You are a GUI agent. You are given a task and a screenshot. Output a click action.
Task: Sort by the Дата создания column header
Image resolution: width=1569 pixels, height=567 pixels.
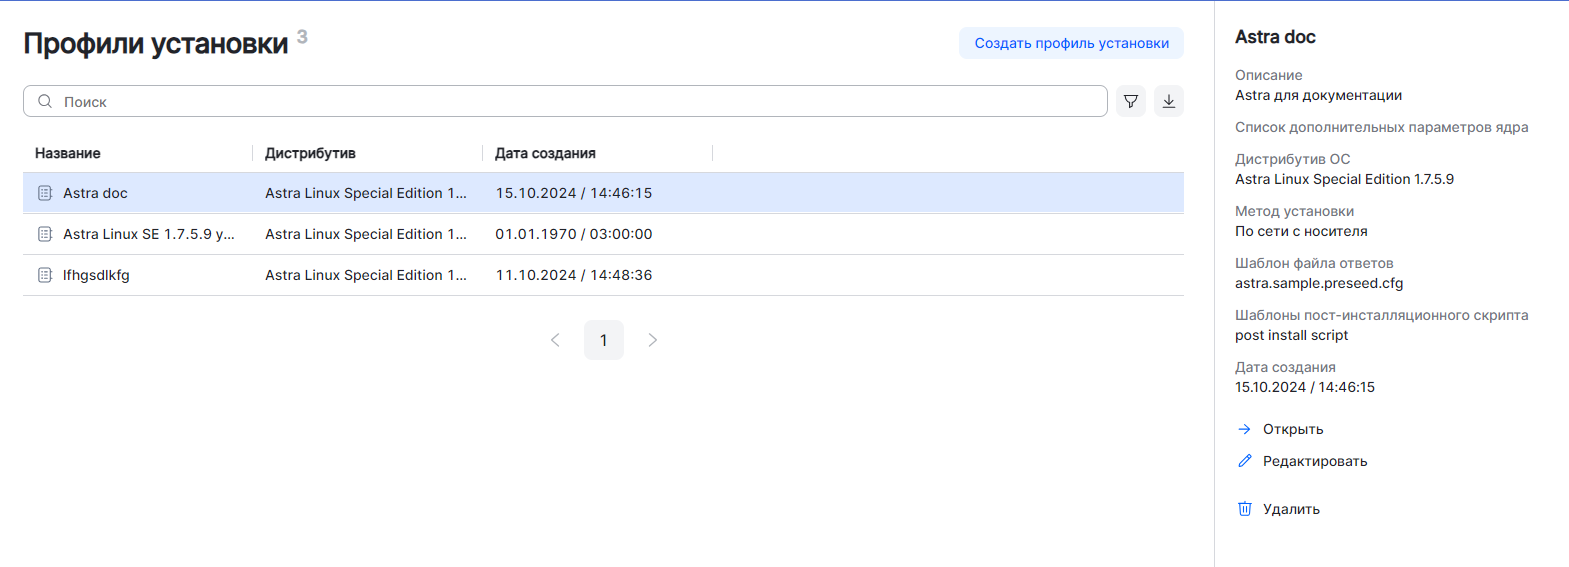(545, 153)
